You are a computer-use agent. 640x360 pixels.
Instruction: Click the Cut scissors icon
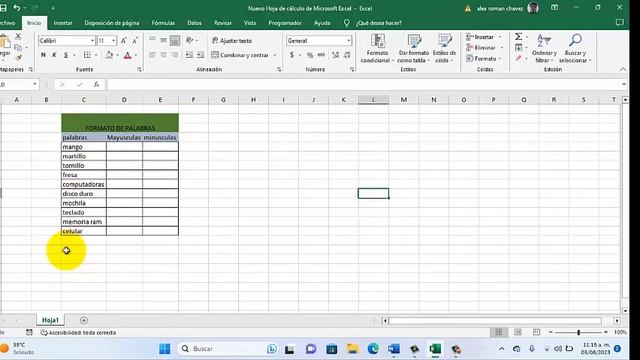pos(18,37)
